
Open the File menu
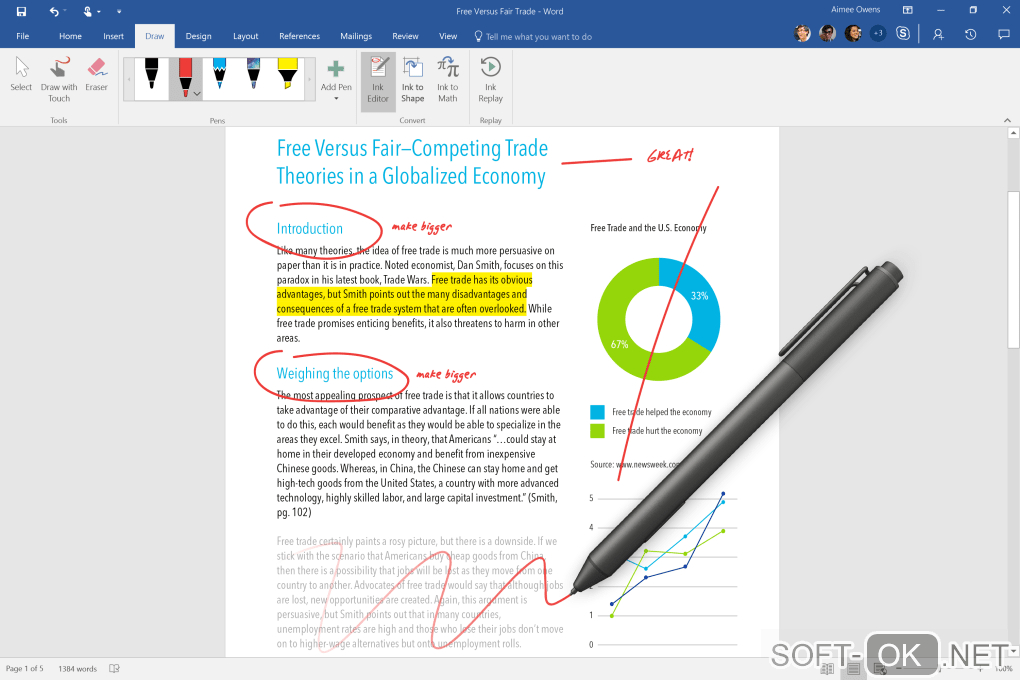(22, 36)
